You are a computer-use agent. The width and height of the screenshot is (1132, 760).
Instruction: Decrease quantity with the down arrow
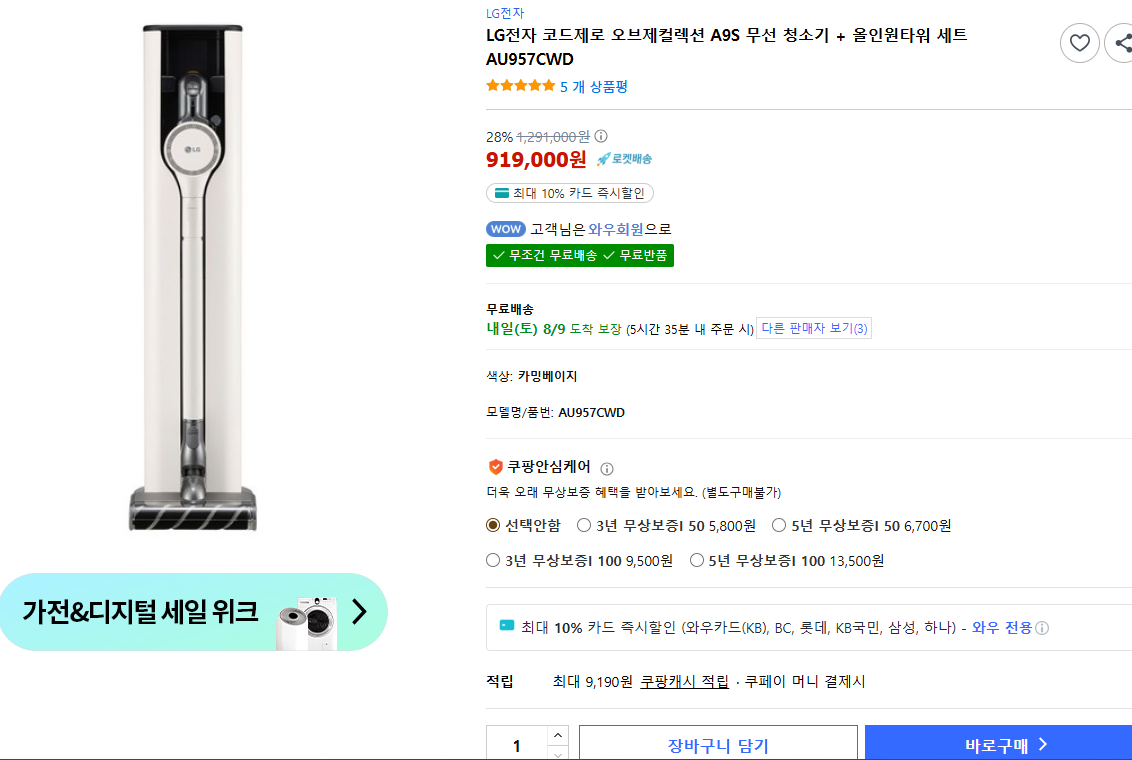557,755
